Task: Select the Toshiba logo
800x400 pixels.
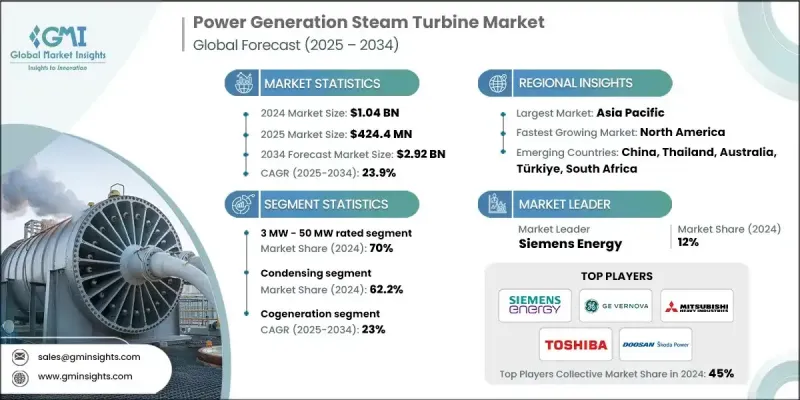Action: pyautogui.click(x=575, y=343)
